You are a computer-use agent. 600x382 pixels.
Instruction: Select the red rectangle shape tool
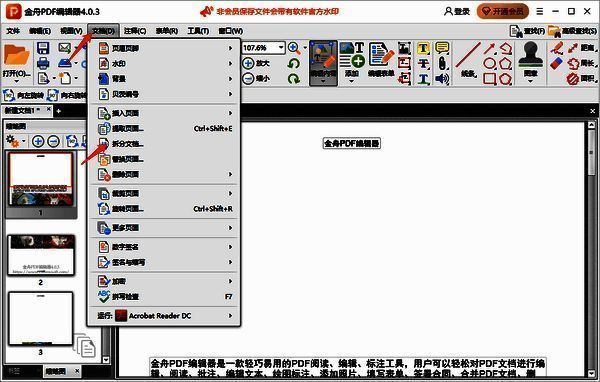489,79
